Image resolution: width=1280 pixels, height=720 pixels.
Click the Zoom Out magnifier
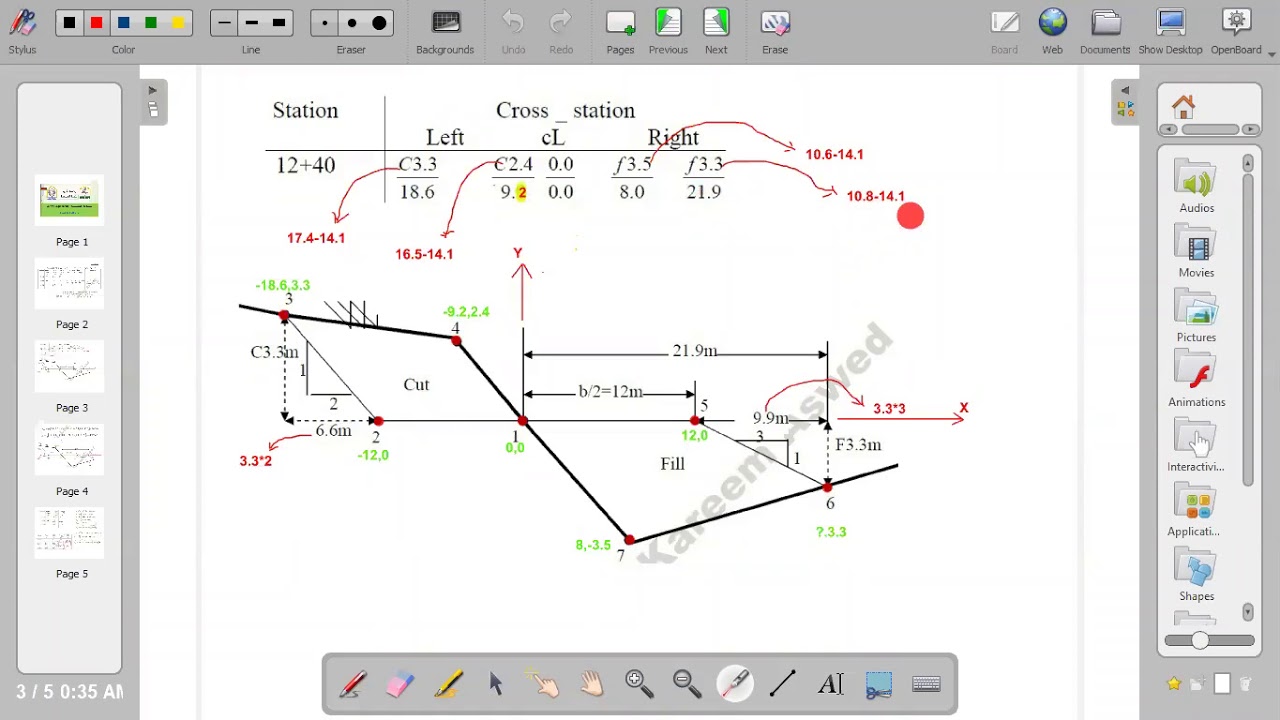pyautogui.click(x=687, y=684)
